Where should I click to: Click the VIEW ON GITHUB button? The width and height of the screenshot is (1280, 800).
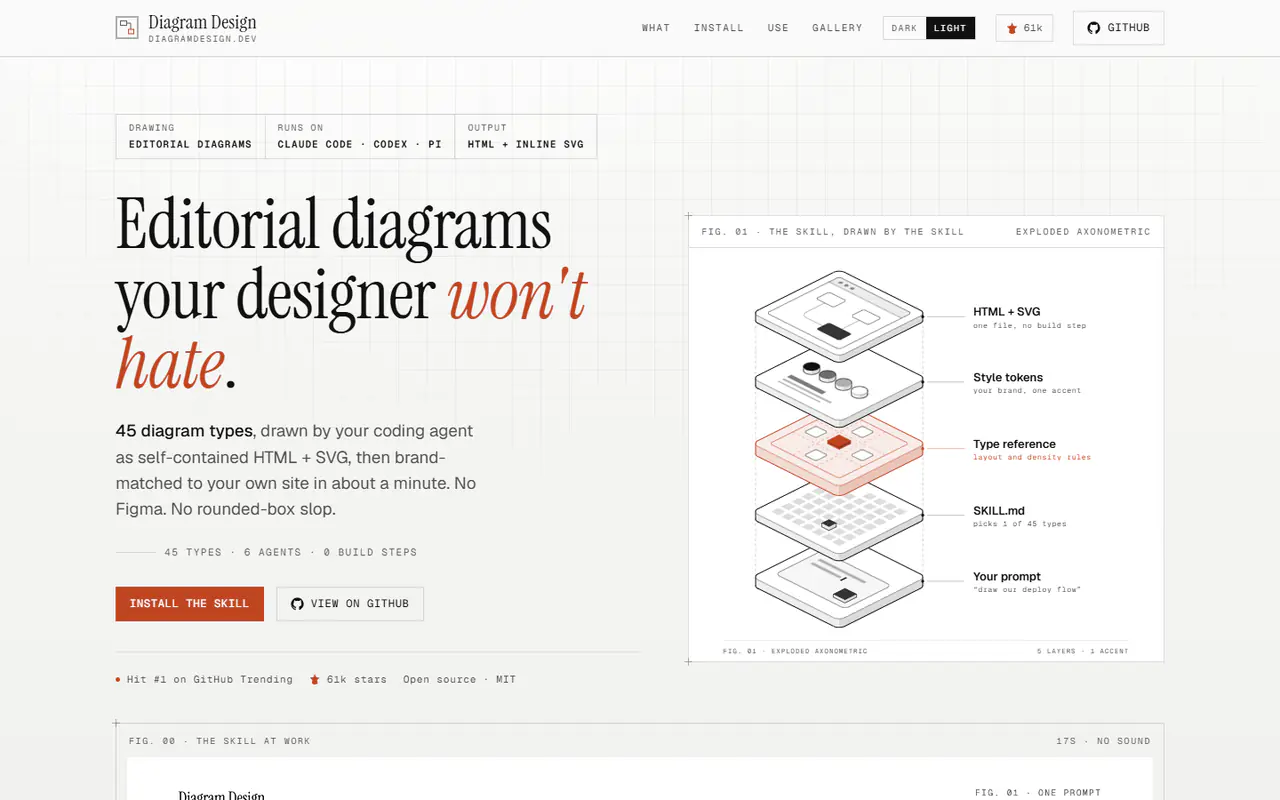(x=350, y=604)
